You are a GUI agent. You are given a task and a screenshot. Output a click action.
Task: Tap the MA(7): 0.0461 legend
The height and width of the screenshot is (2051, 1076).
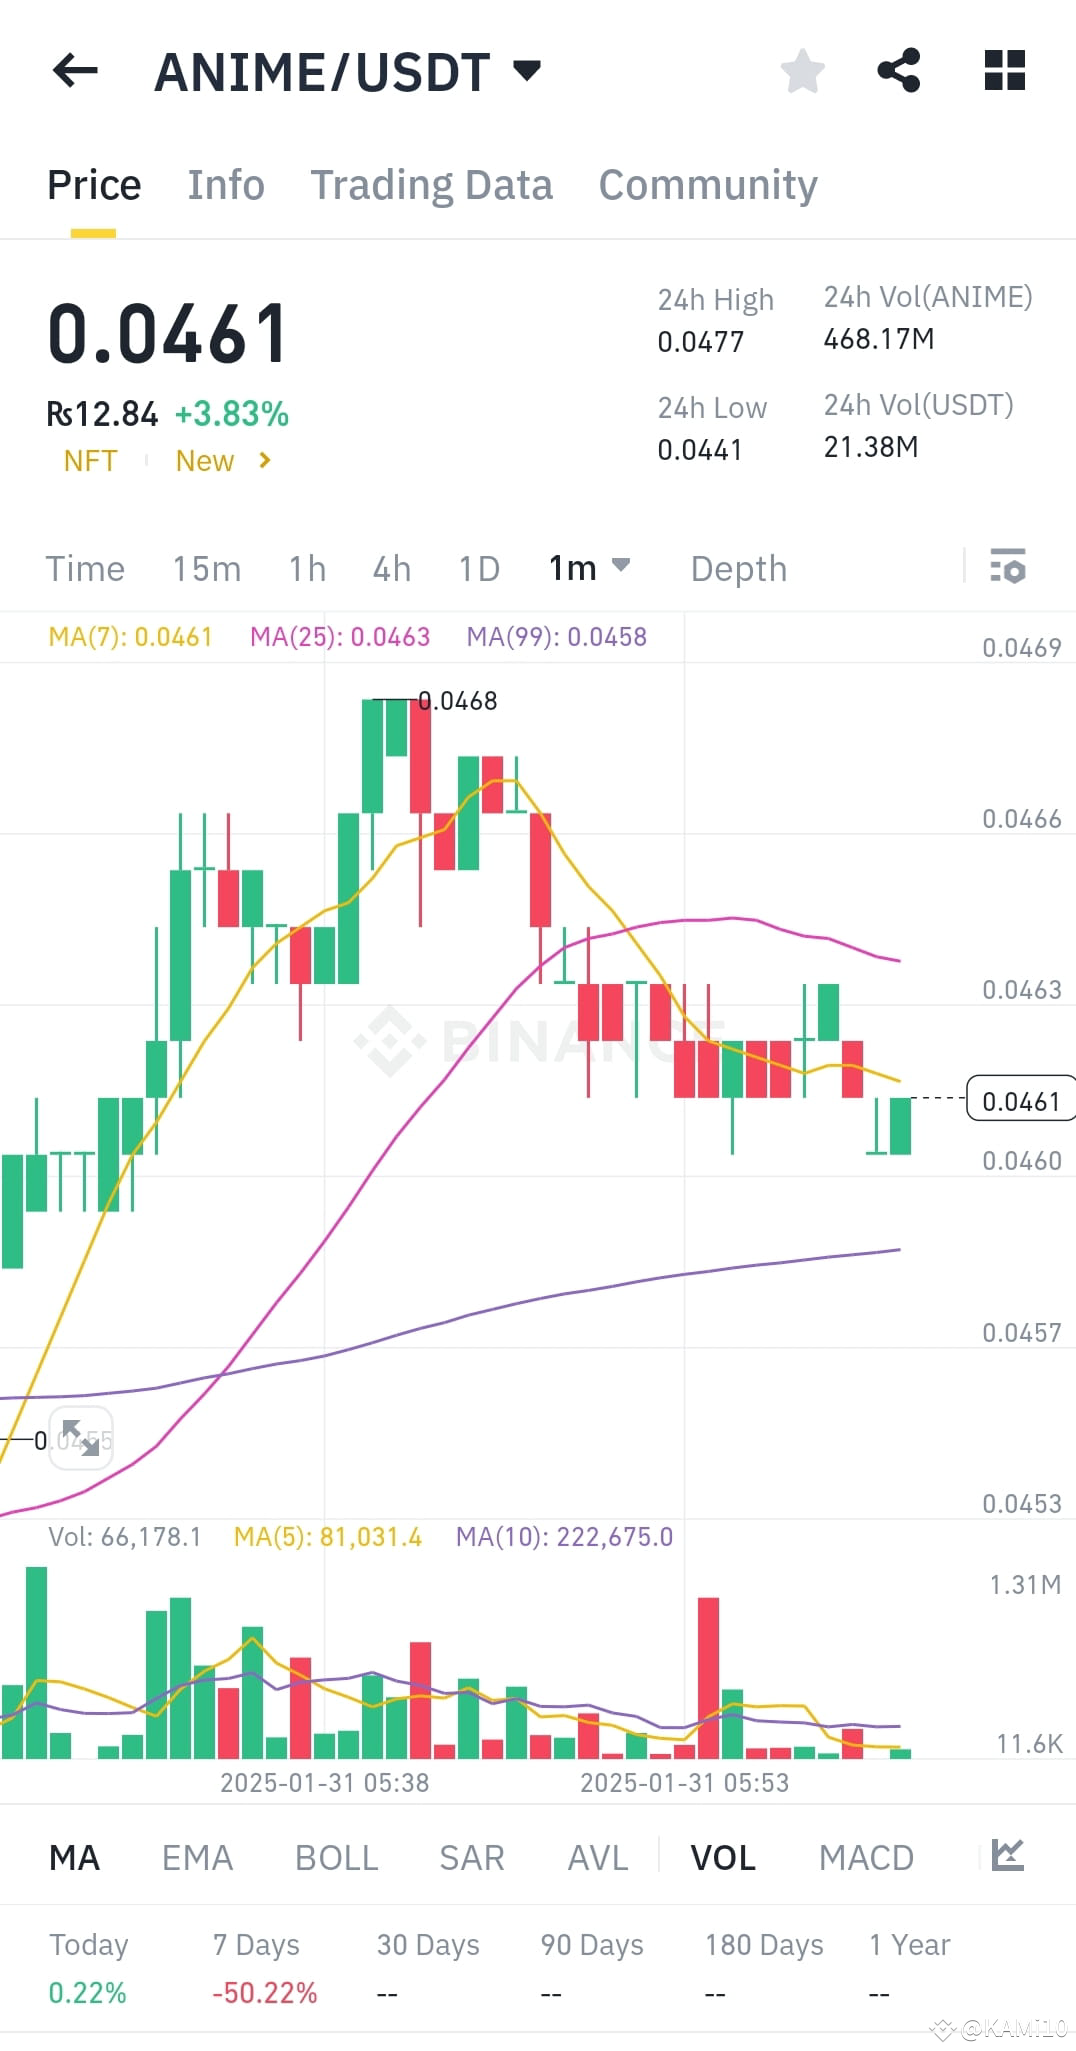coord(130,636)
